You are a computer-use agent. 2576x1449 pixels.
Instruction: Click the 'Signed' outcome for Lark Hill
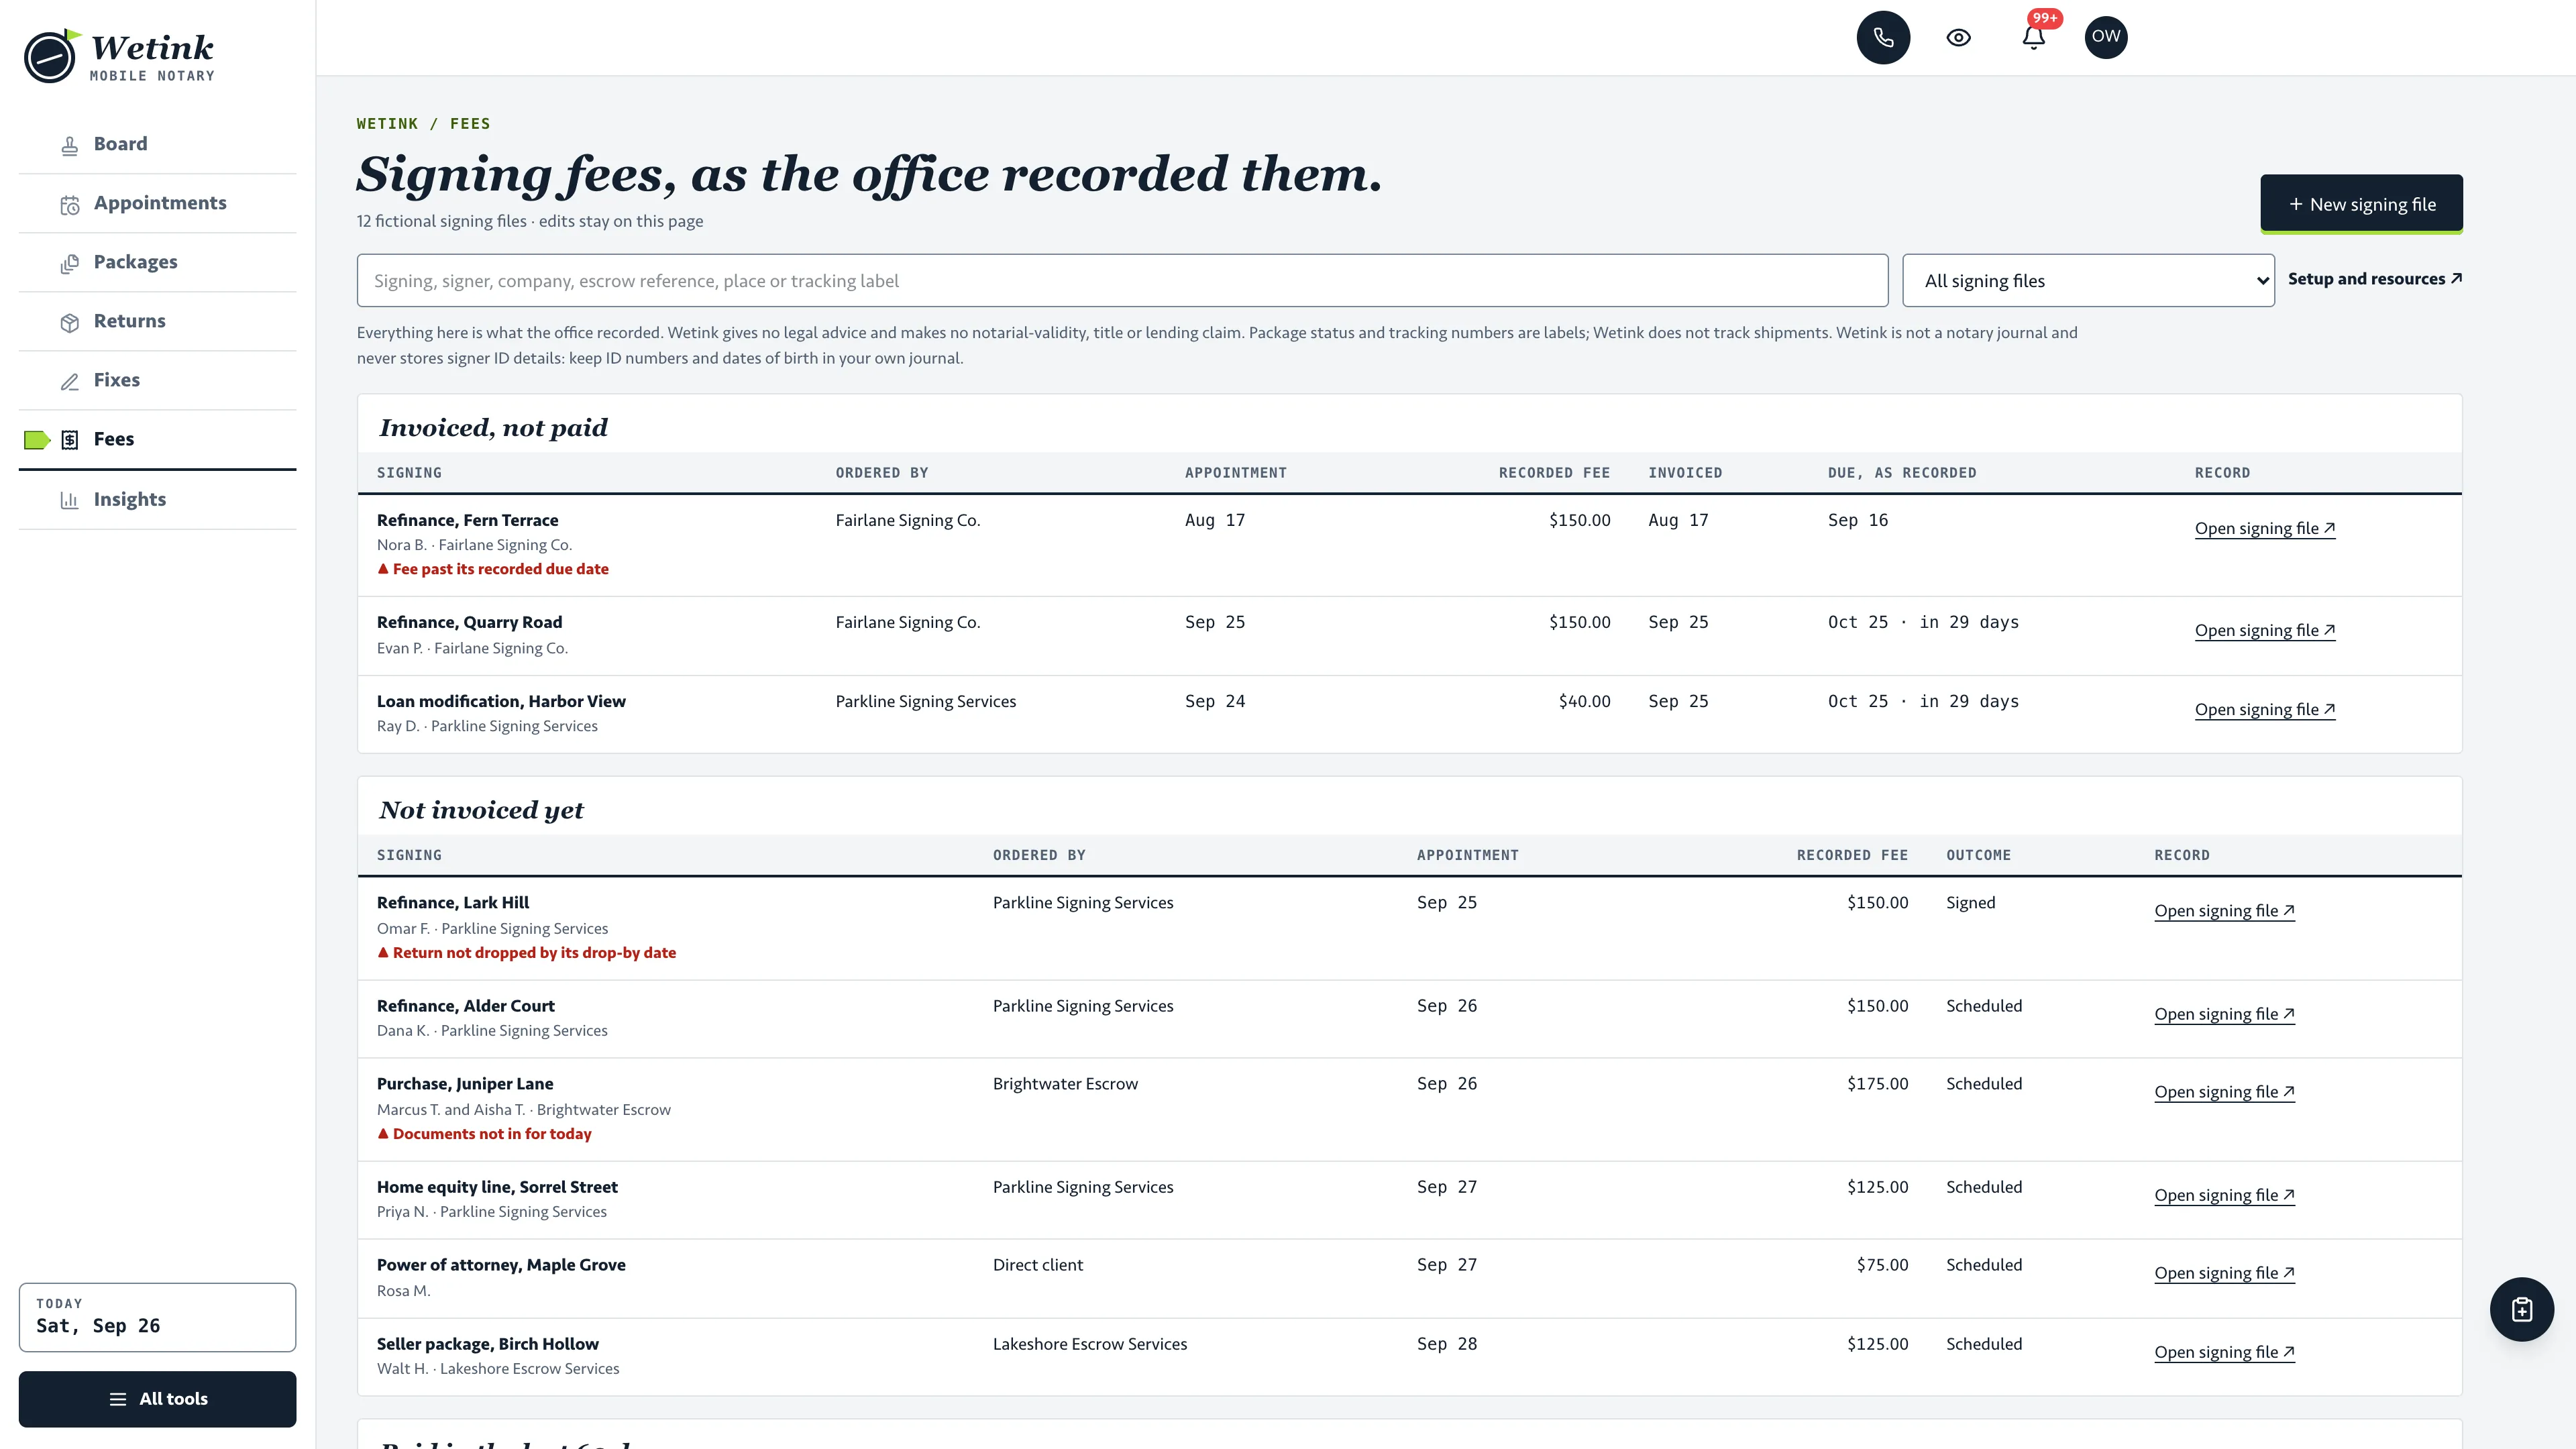coord(1970,902)
